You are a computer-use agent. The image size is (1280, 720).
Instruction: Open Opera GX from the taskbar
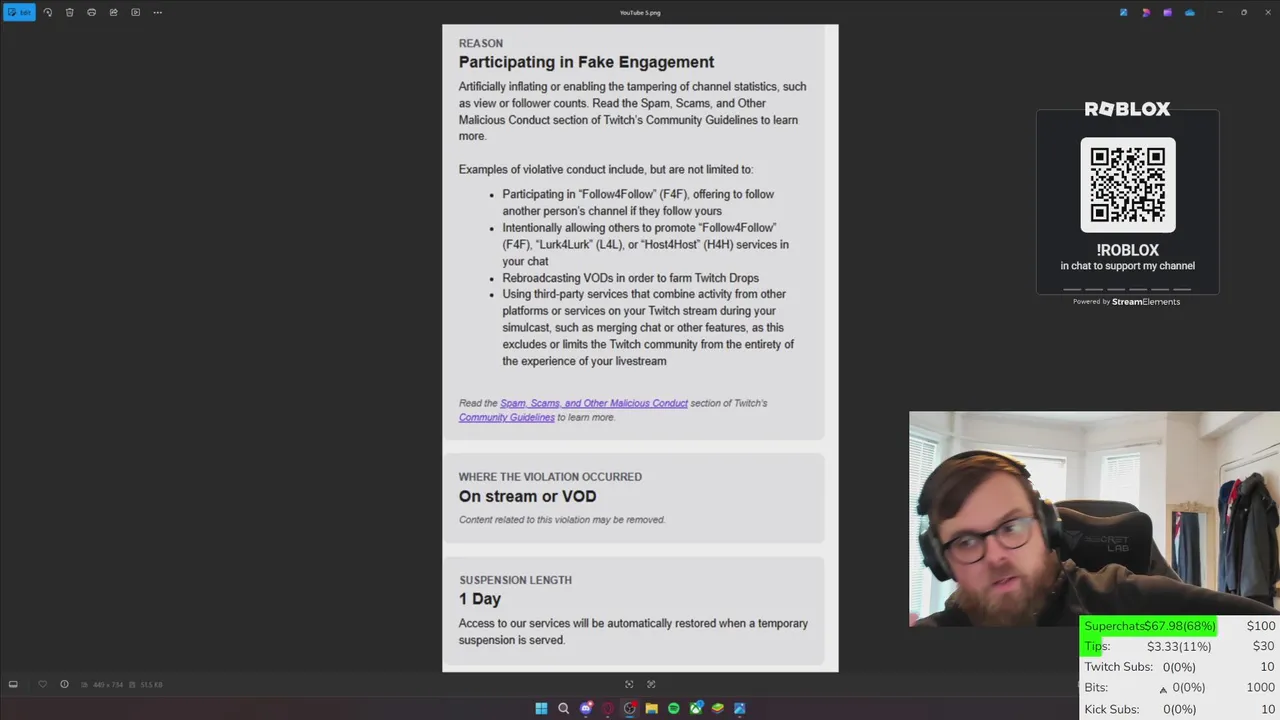608,708
